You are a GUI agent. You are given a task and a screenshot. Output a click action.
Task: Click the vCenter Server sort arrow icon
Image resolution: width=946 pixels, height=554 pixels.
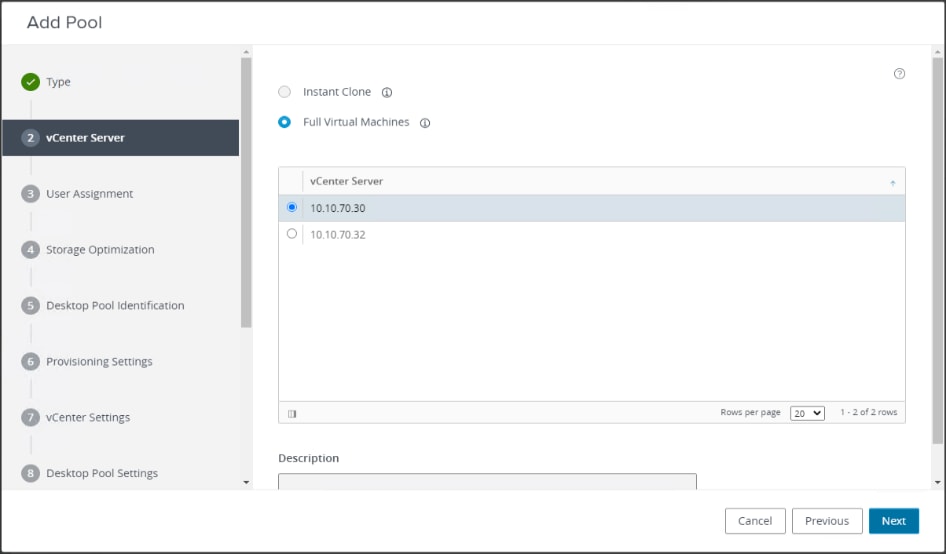892,183
